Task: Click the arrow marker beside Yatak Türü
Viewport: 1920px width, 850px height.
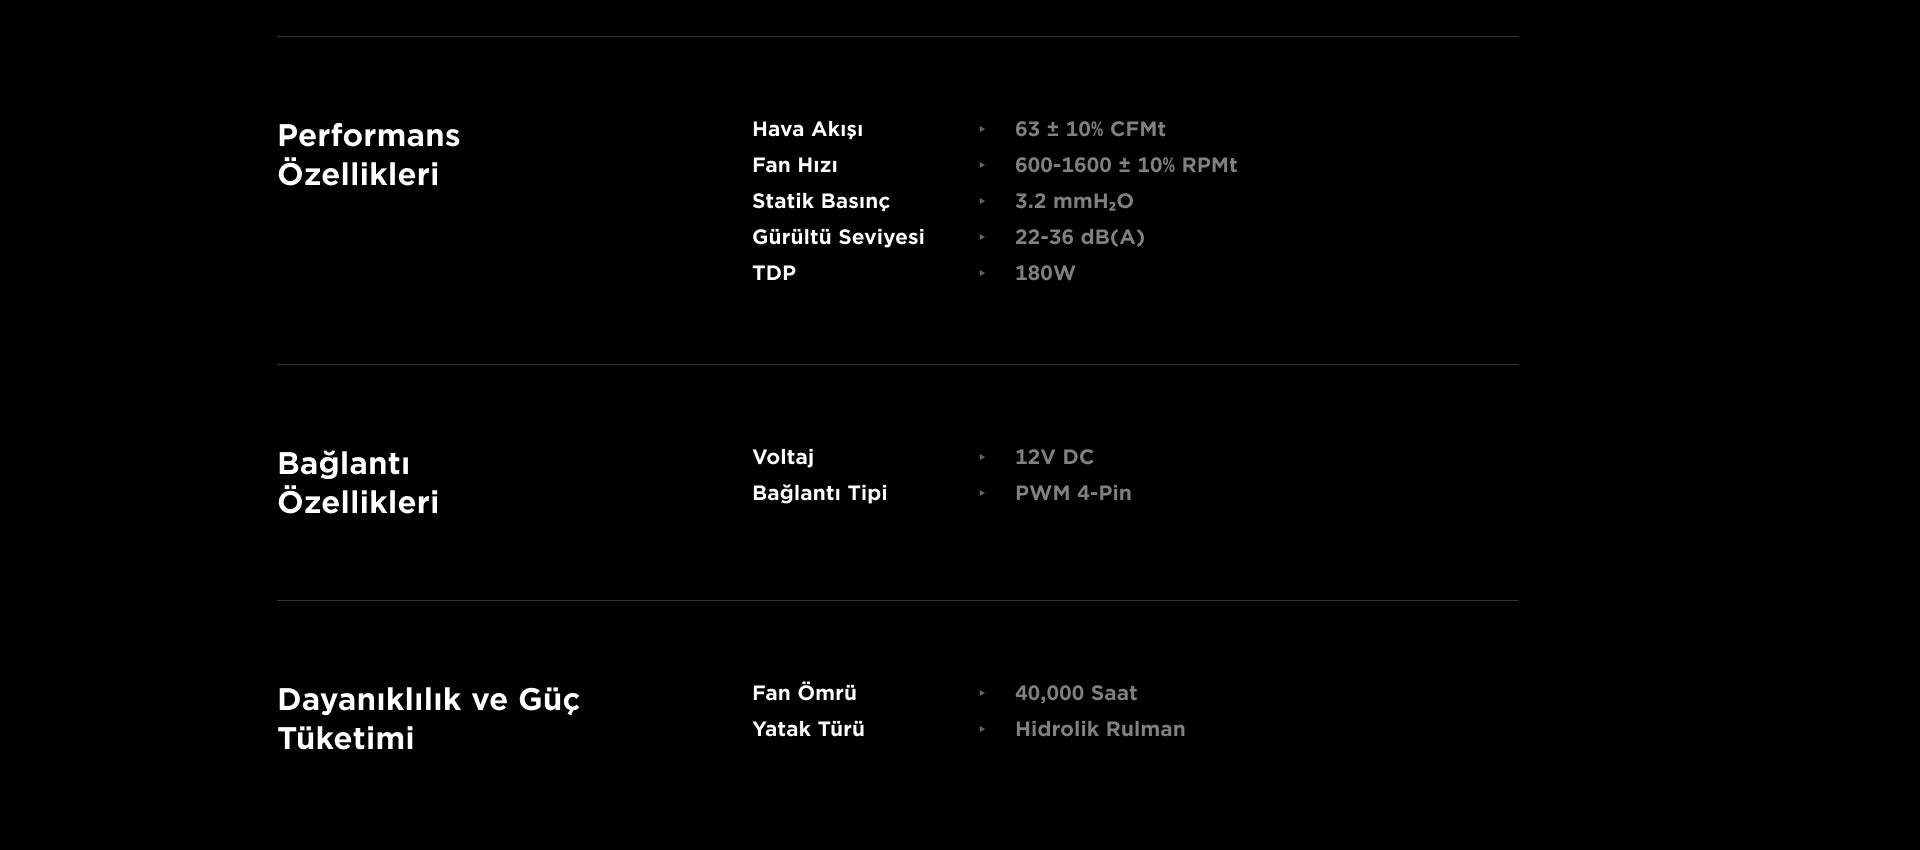Action: point(982,729)
